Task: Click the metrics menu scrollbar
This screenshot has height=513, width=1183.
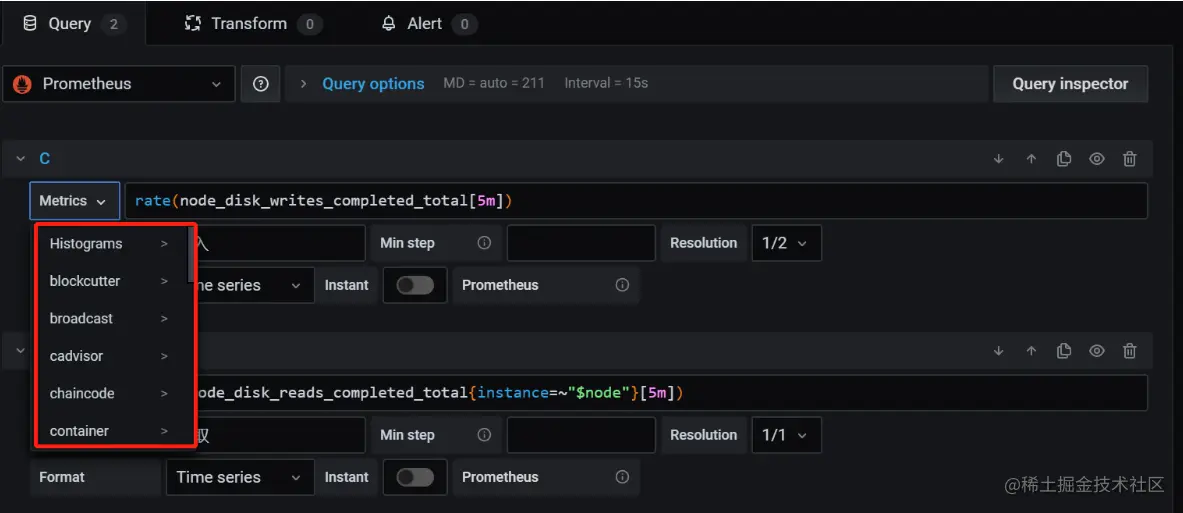Action: coord(191,255)
